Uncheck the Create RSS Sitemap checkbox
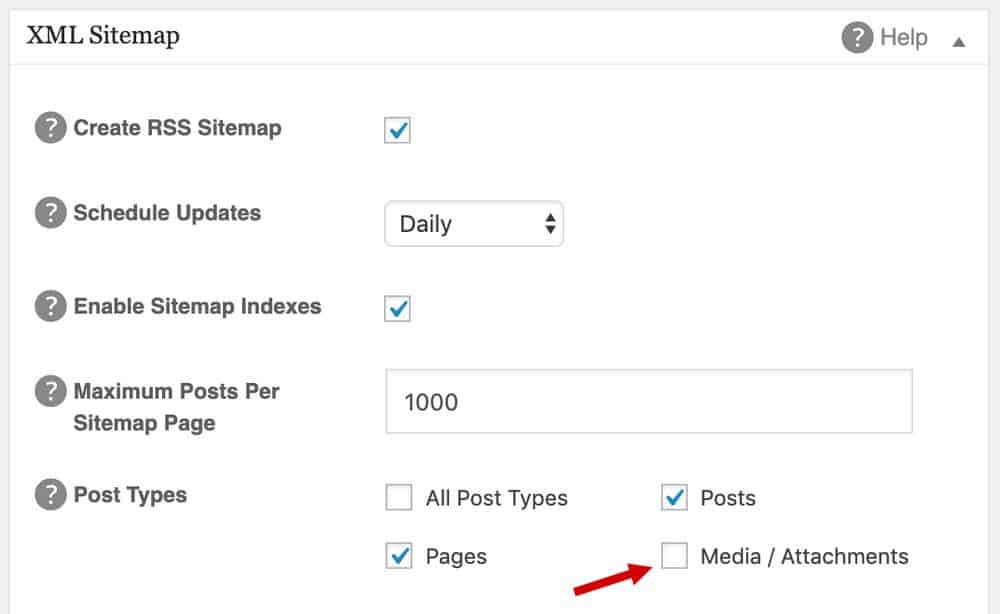This screenshot has height=614, width=1000. pos(398,130)
